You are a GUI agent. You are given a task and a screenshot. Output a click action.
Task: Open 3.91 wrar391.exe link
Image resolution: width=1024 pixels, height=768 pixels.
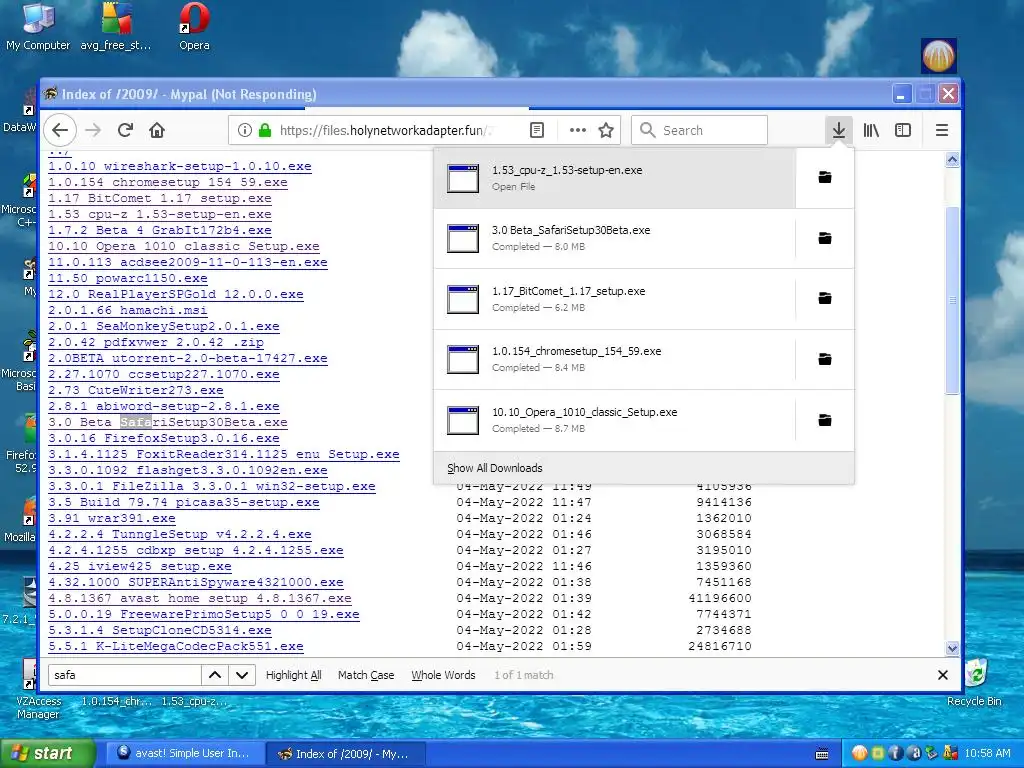pos(112,519)
